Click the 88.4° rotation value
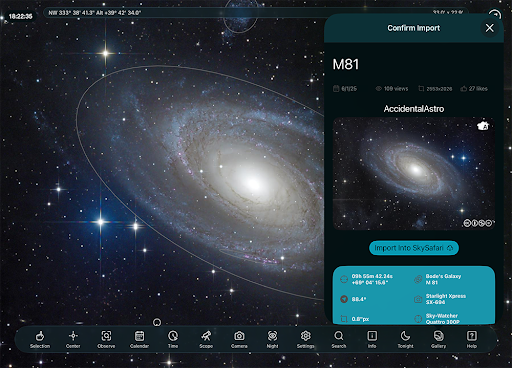Viewport: 512px width, 368px height. click(359, 299)
